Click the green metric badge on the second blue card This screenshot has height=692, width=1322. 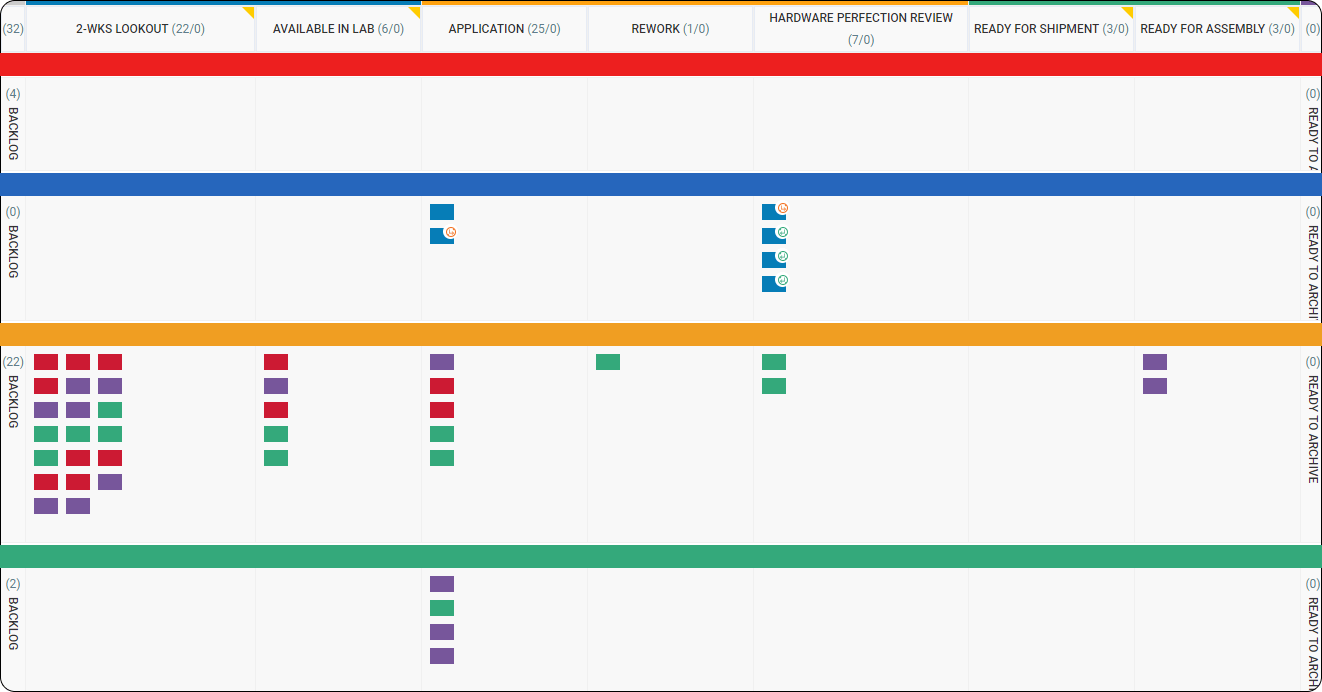[x=784, y=232]
